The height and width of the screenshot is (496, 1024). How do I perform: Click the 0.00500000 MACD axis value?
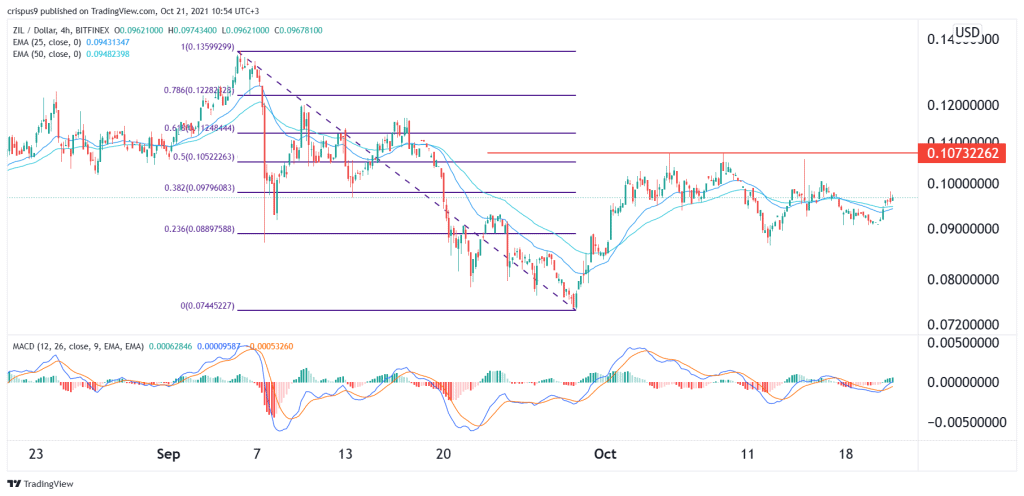[962, 343]
